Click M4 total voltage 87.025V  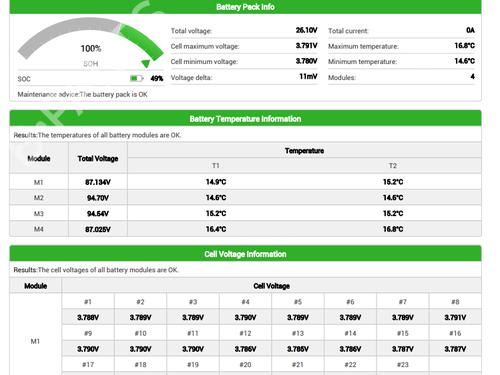coord(98,229)
